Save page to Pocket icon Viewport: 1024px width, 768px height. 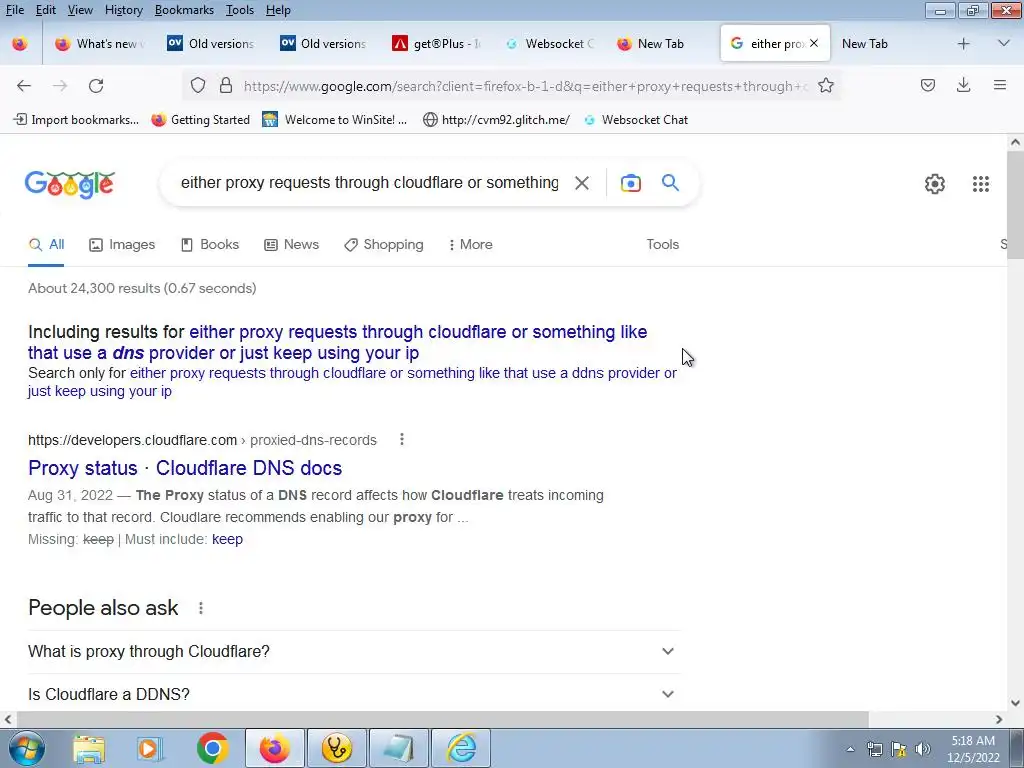pyautogui.click(x=928, y=85)
